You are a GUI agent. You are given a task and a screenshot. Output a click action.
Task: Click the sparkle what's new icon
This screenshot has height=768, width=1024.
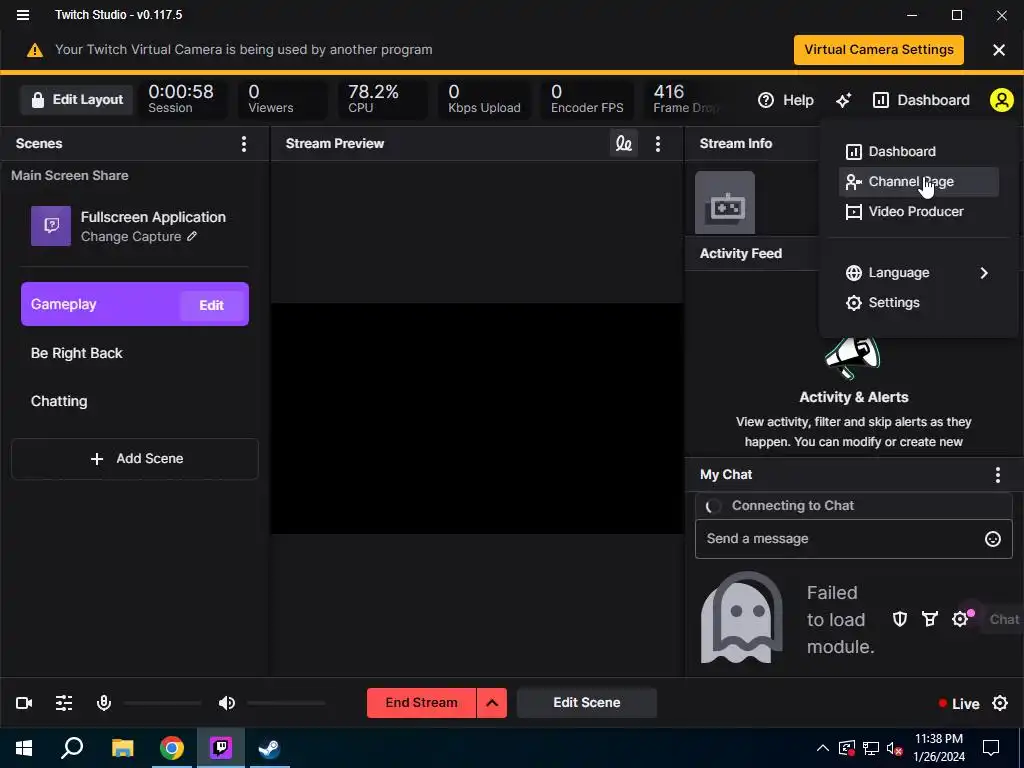[844, 100]
